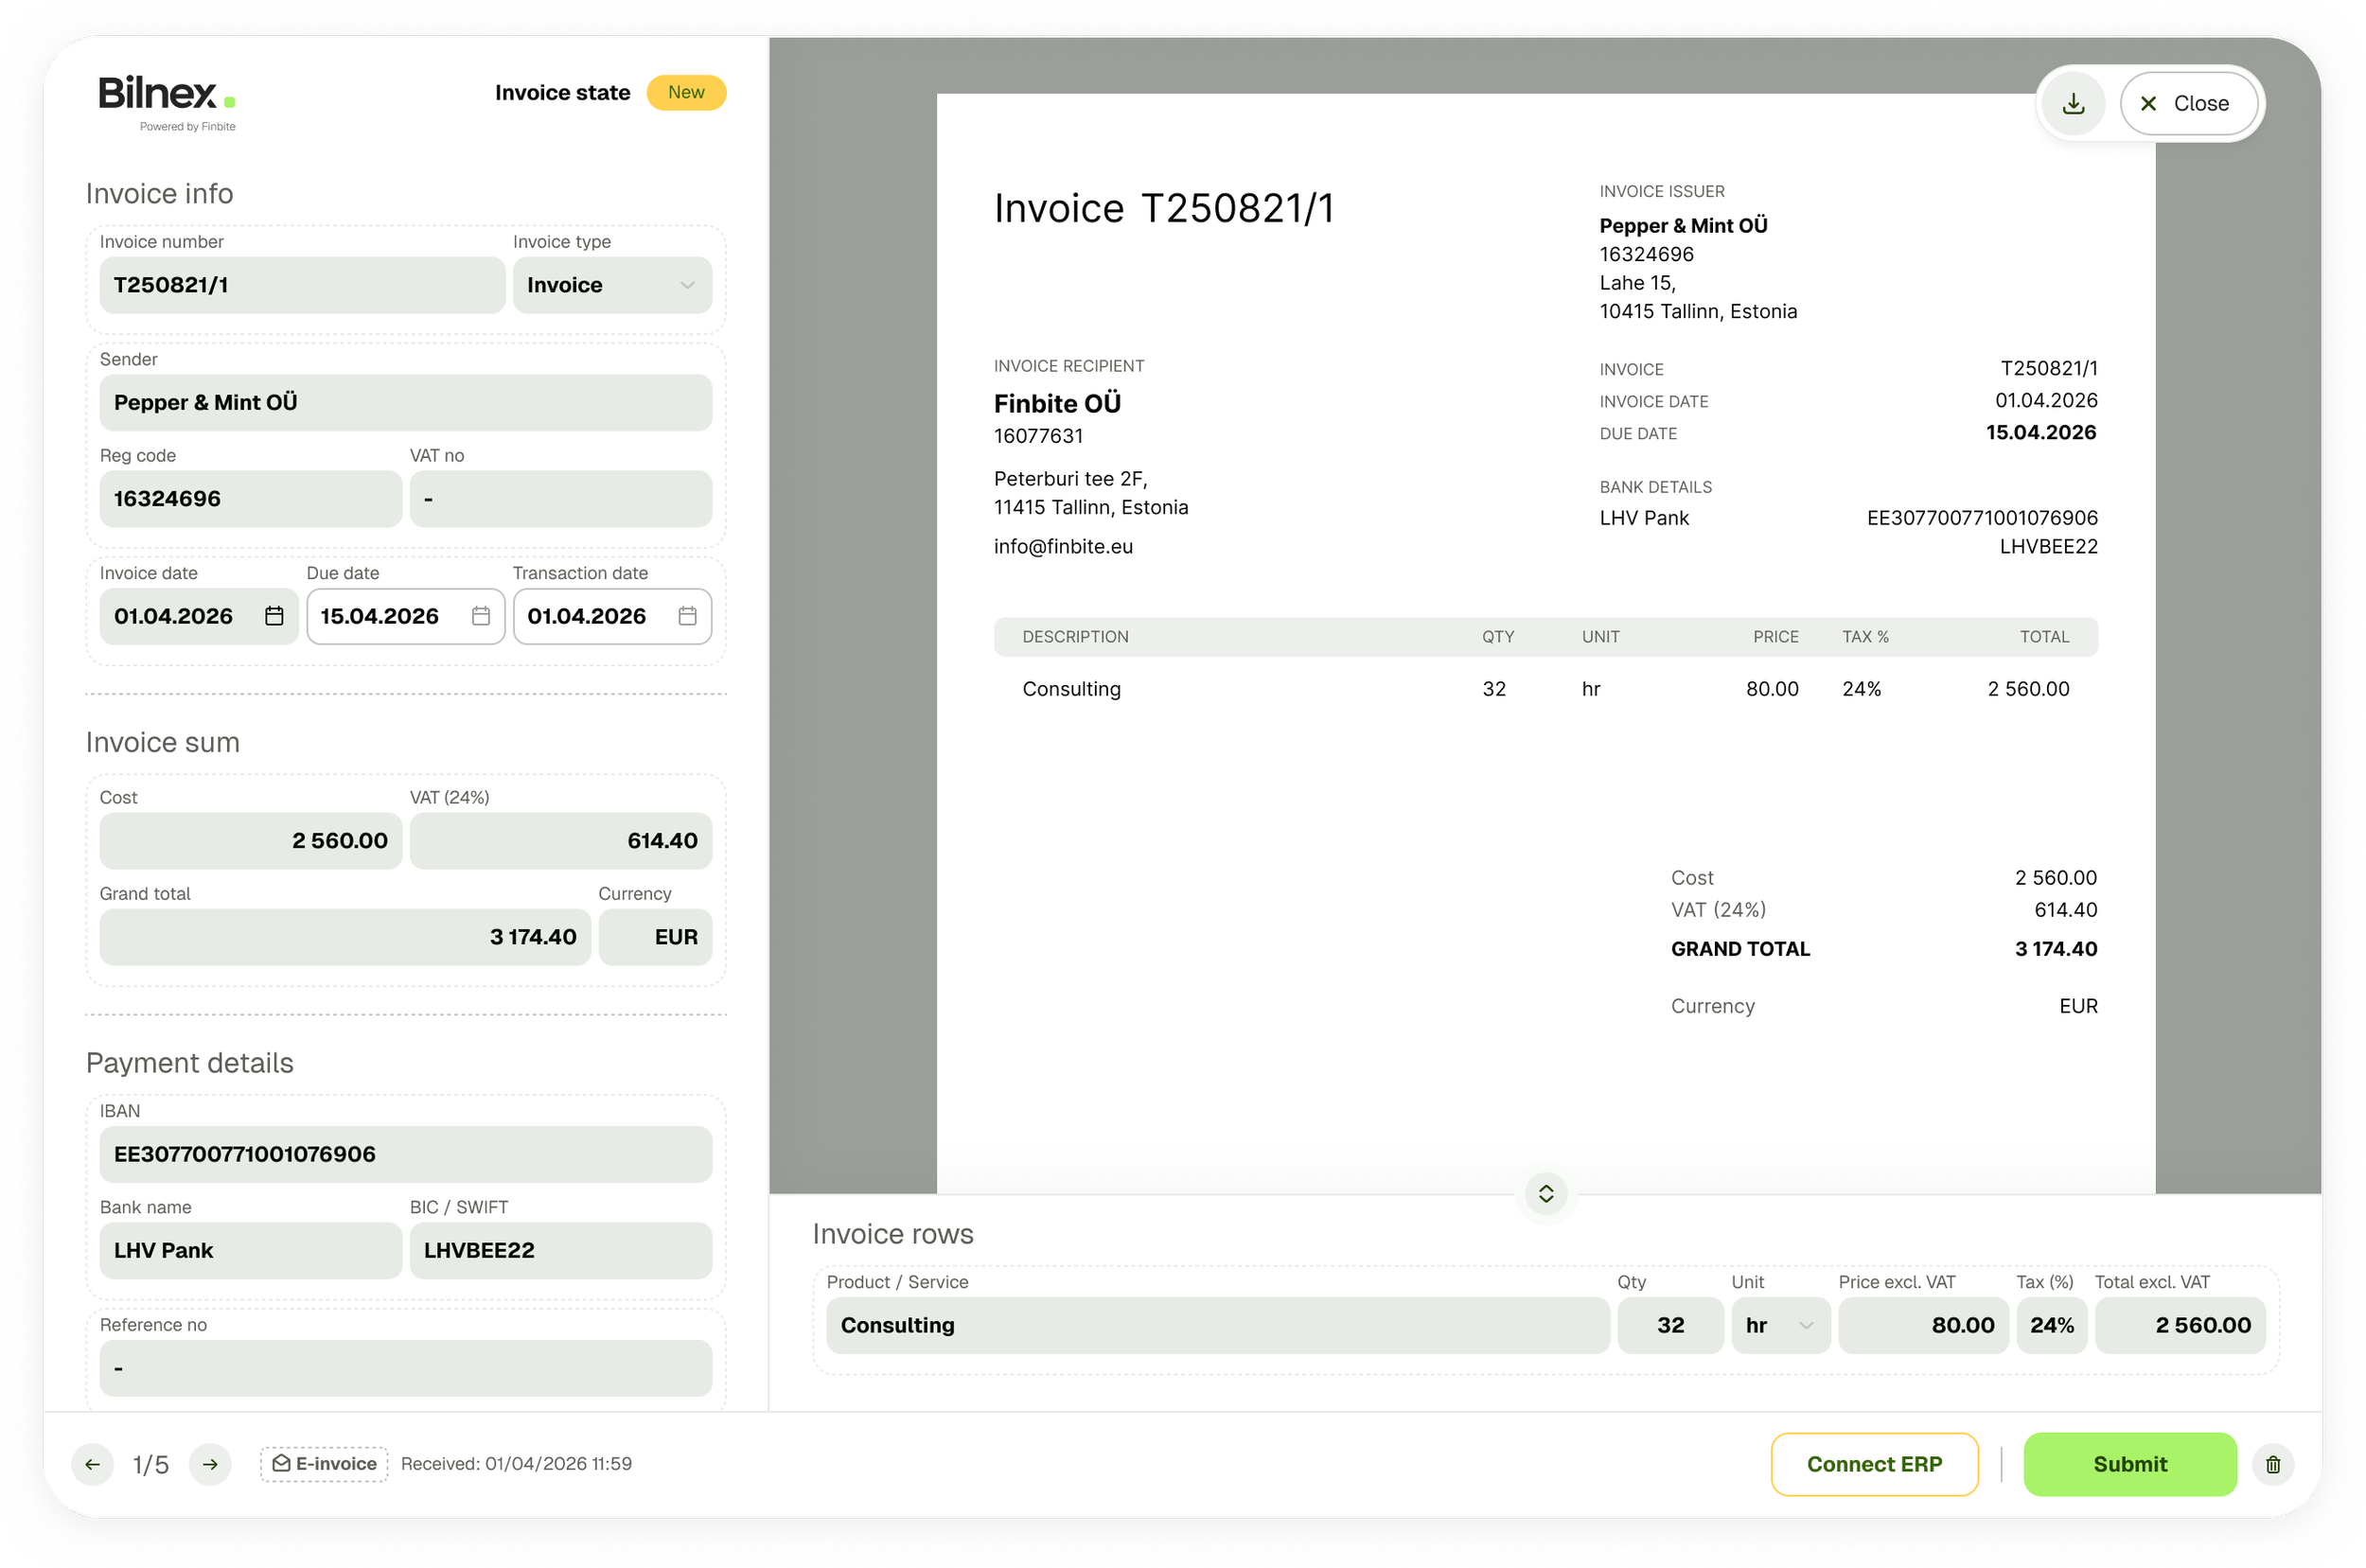This screenshot has width=2366, height=1568.
Task: Edit Product / Service field Consulting
Action: tap(1218, 1325)
